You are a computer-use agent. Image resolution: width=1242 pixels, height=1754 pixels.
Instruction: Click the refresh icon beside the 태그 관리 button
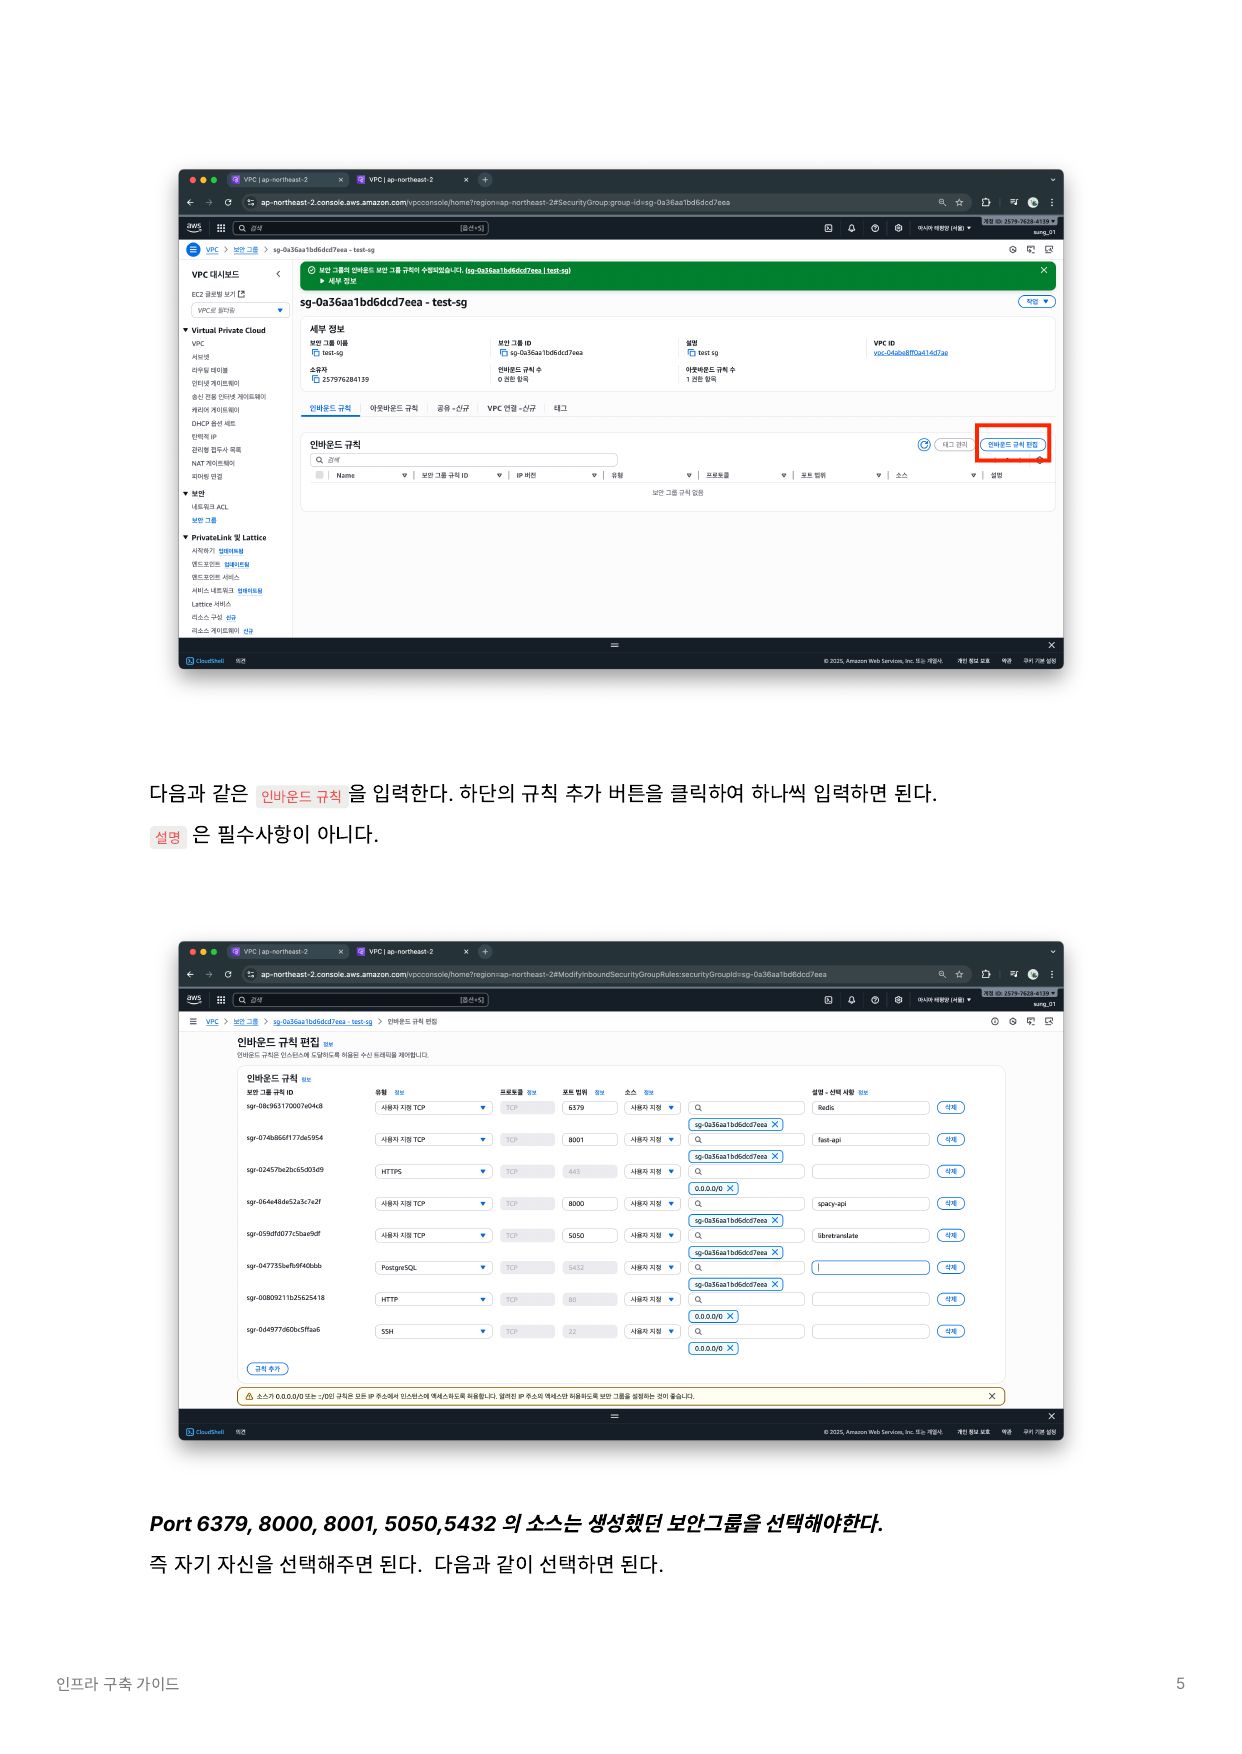pyautogui.click(x=923, y=445)
